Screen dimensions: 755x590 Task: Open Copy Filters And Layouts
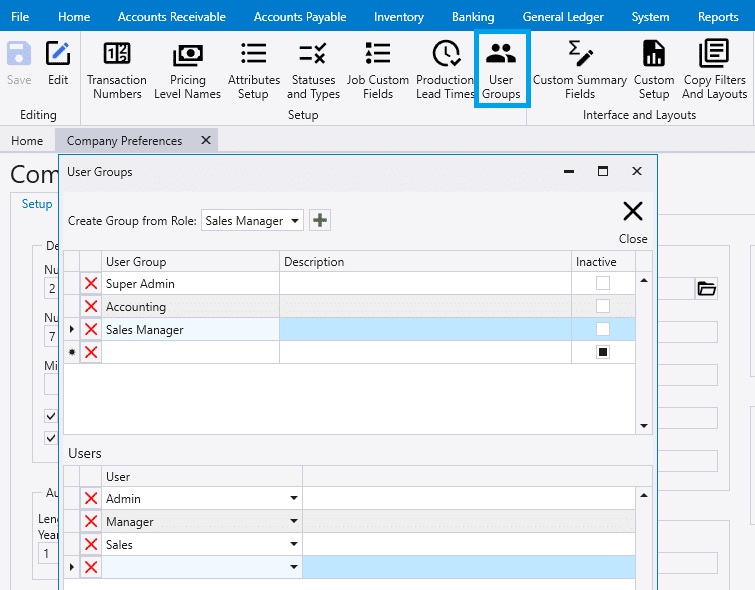(715, 70)
